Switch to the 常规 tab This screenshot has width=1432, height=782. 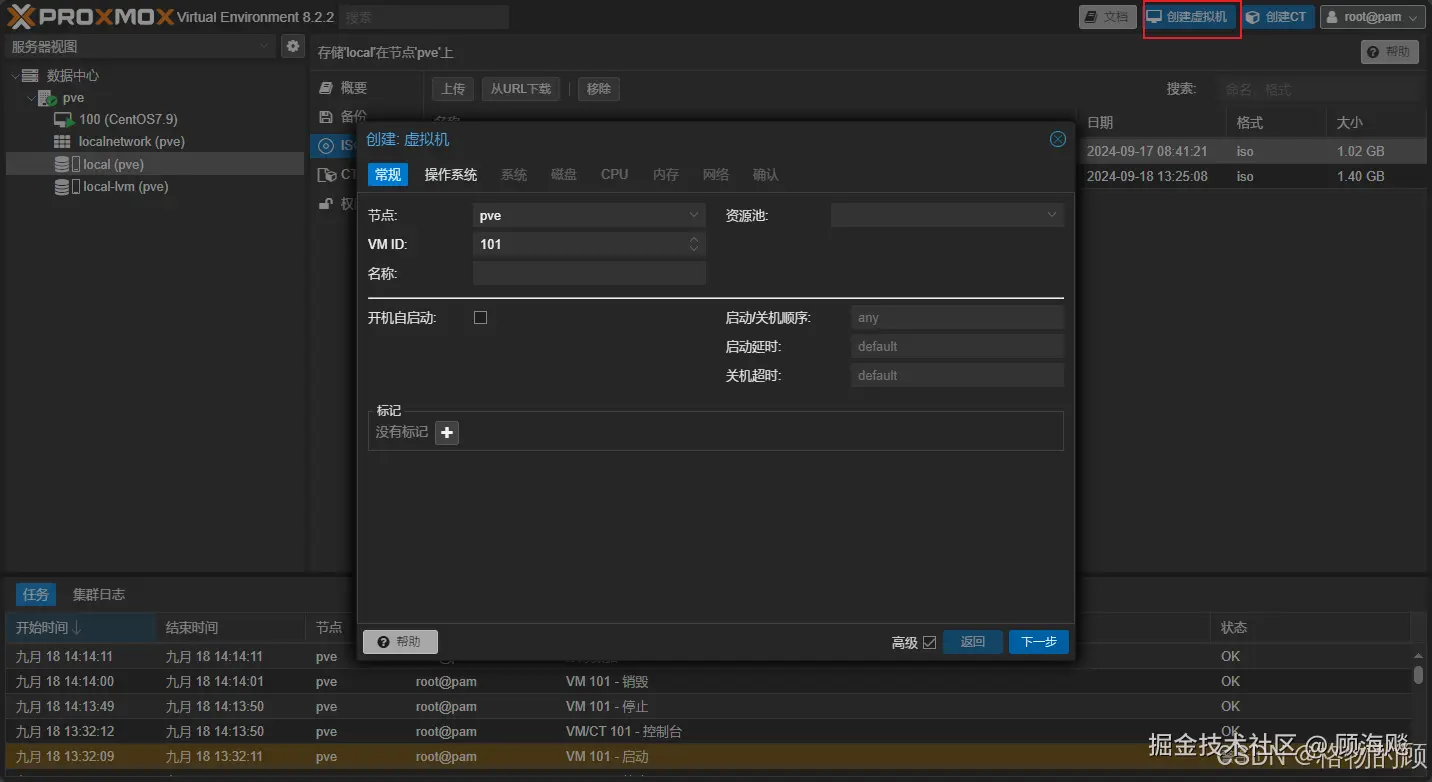[388, 174]
